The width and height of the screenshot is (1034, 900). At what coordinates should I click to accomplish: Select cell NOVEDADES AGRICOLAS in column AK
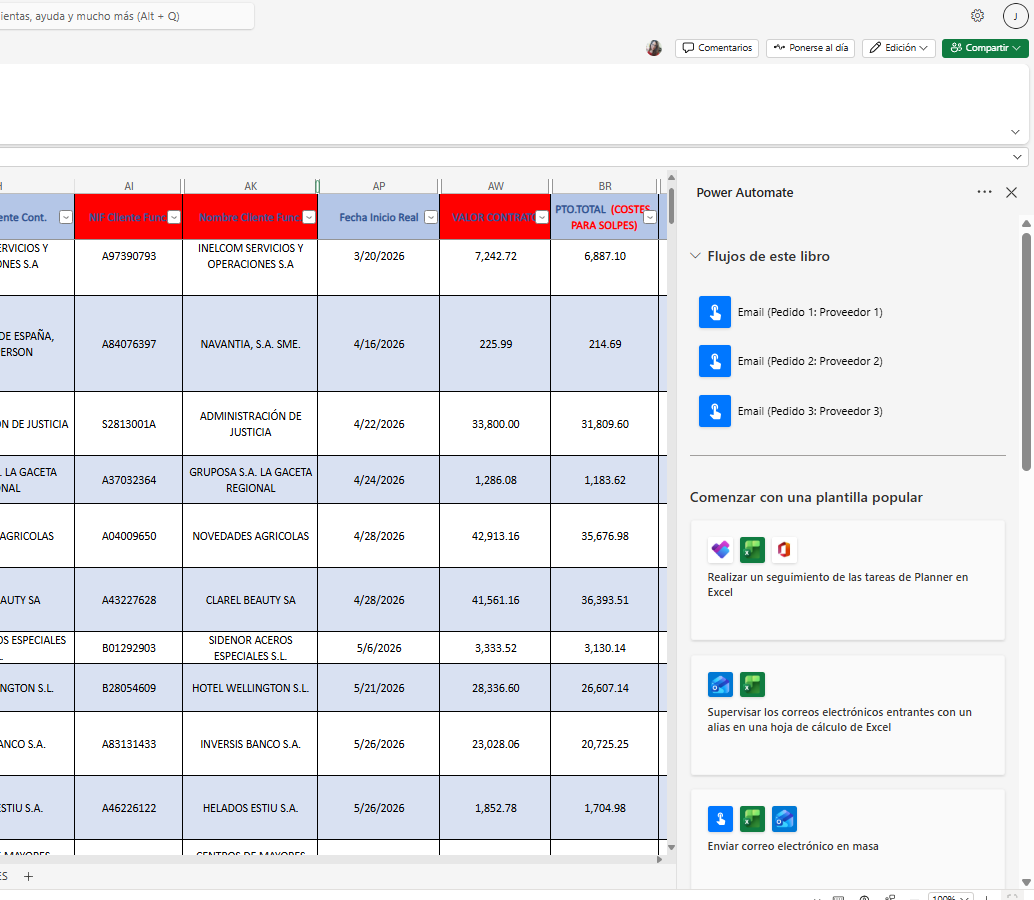point(251,535)
